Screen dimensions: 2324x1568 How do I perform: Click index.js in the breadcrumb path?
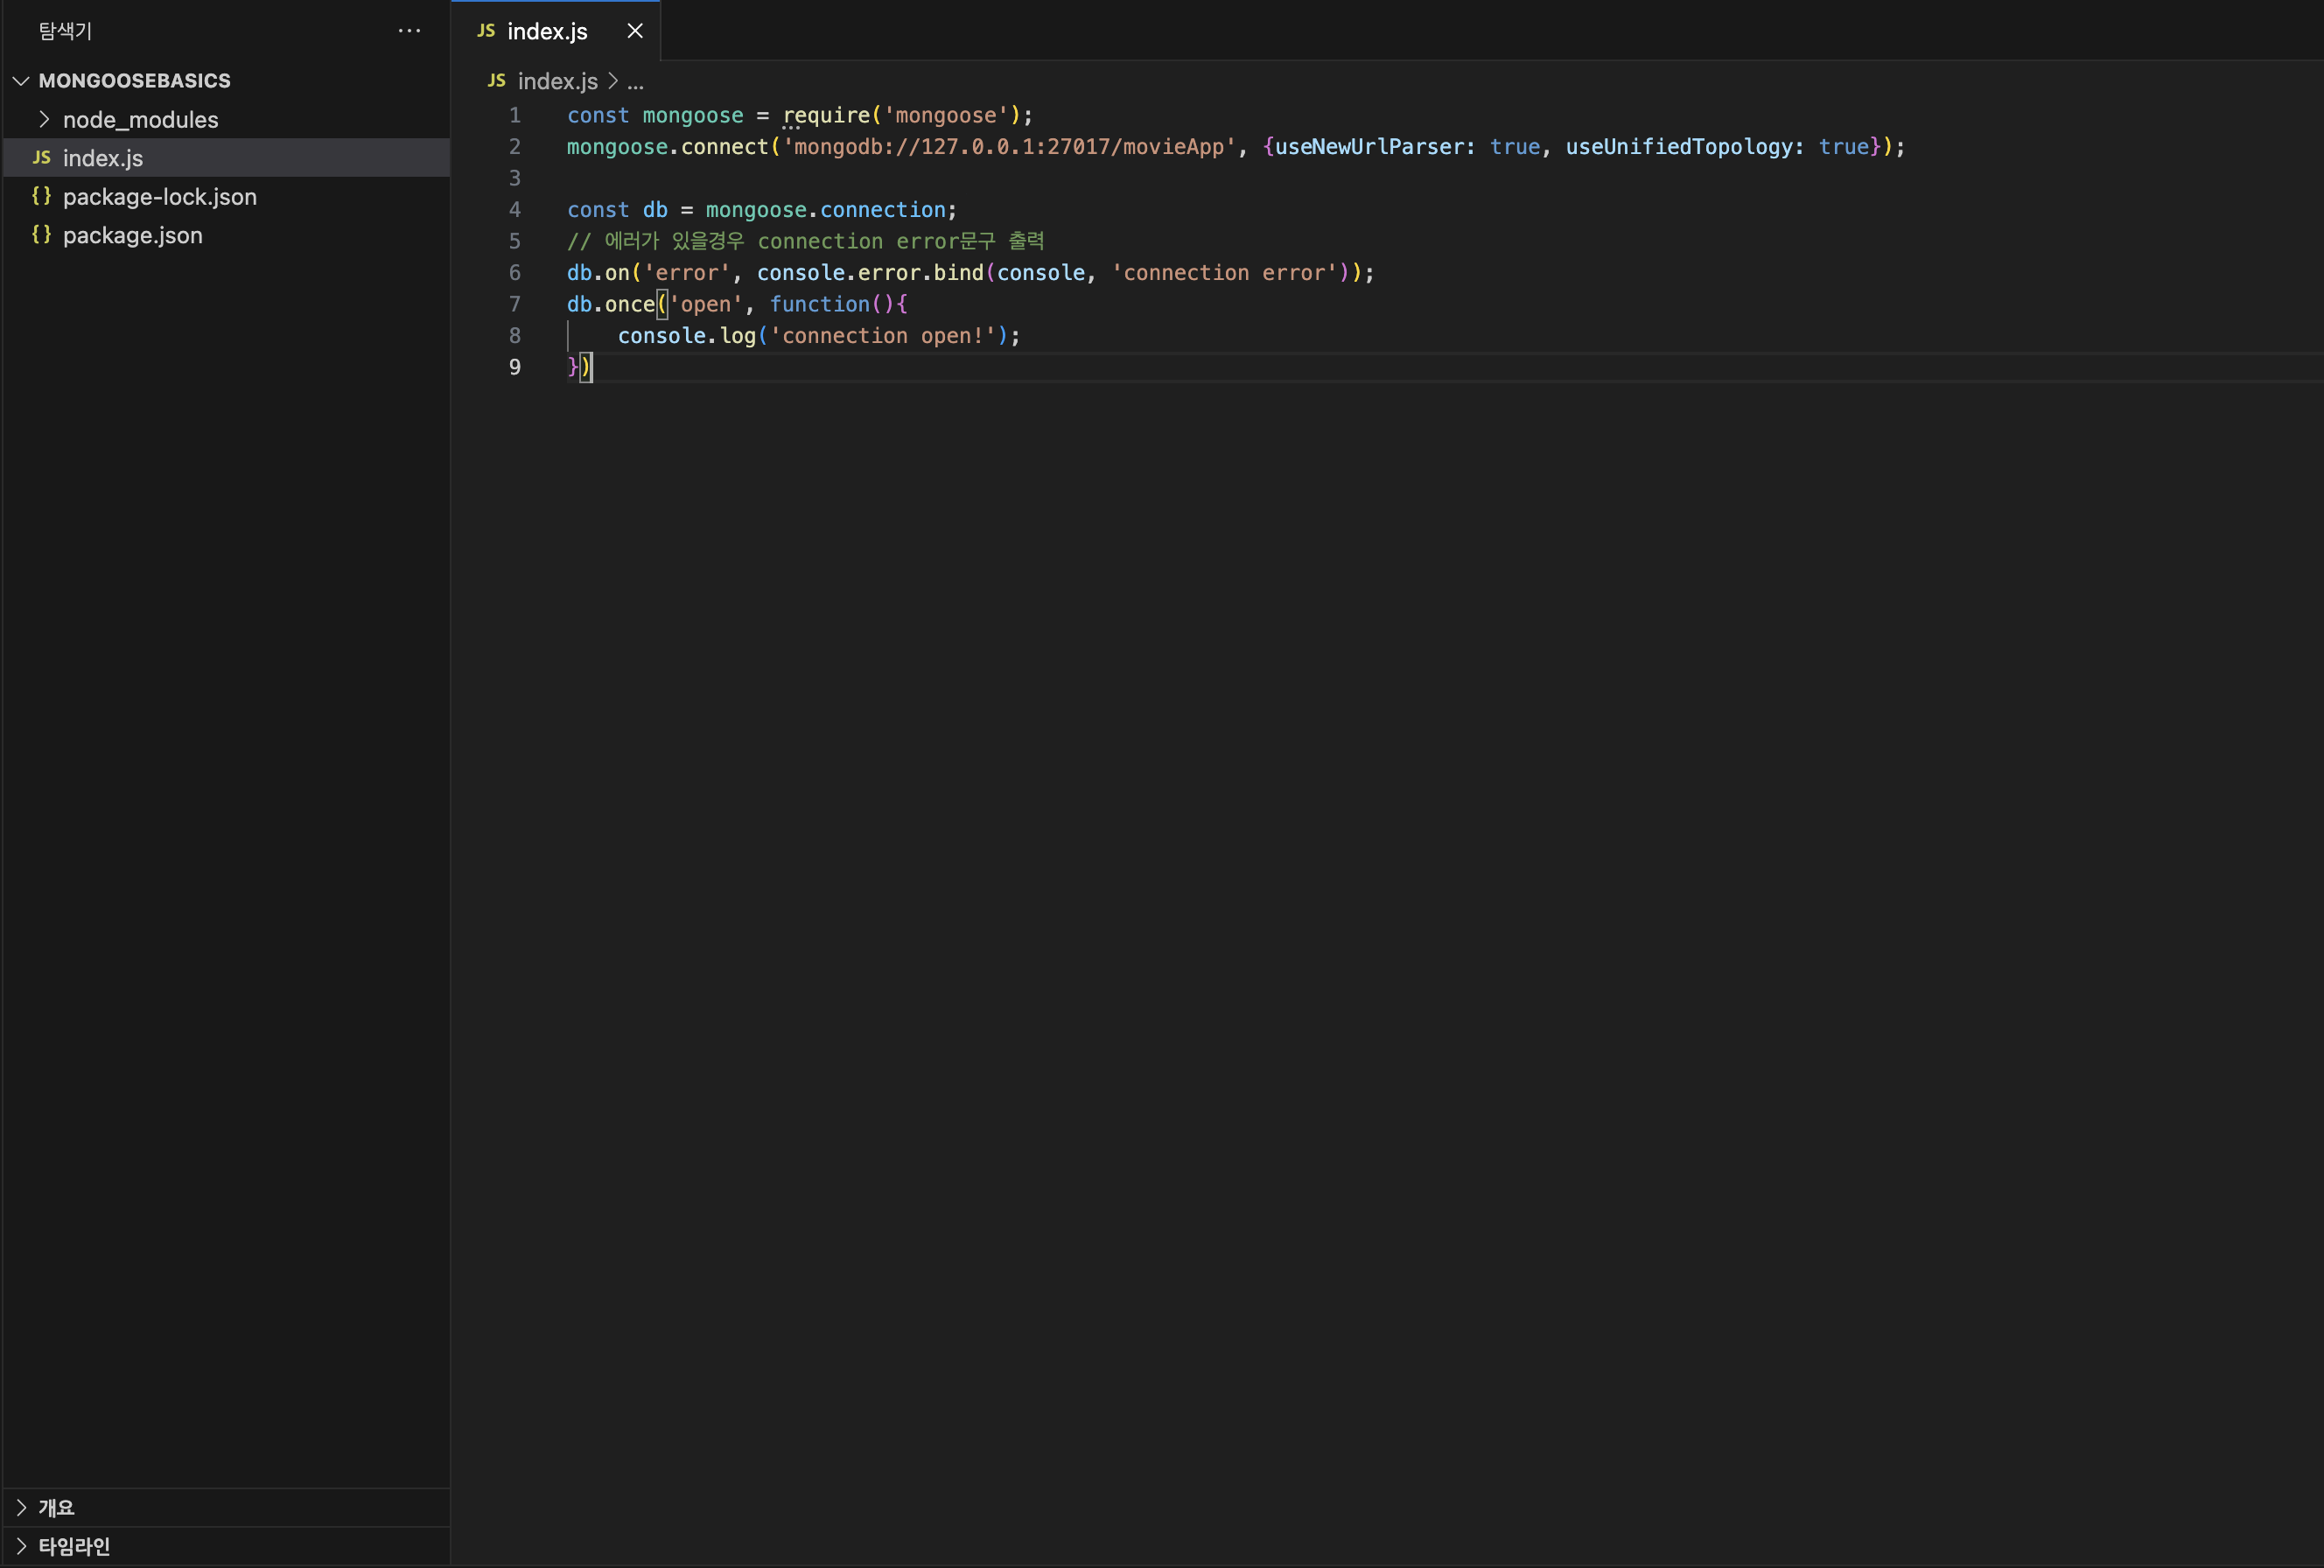557,81
